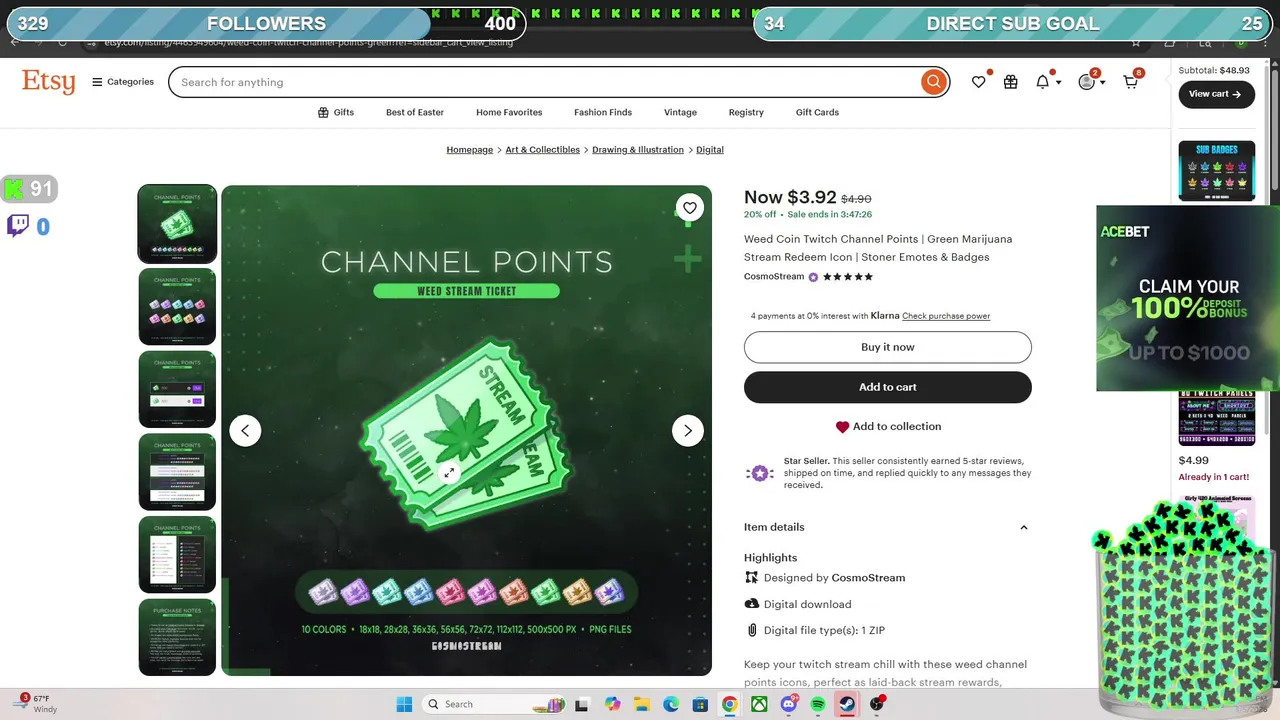The width and height of the screenshot is (1280, 720).
Task: Click the original $4.90 strikethrough price
Action: 856,199
